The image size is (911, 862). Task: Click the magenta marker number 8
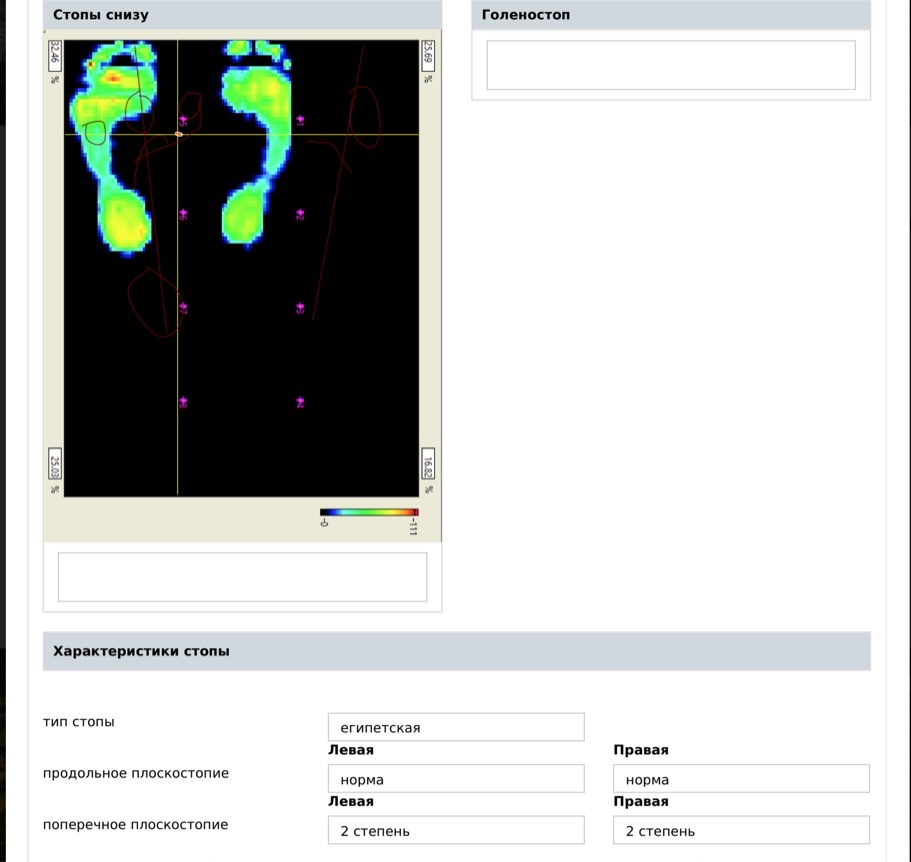coord(183,402)
